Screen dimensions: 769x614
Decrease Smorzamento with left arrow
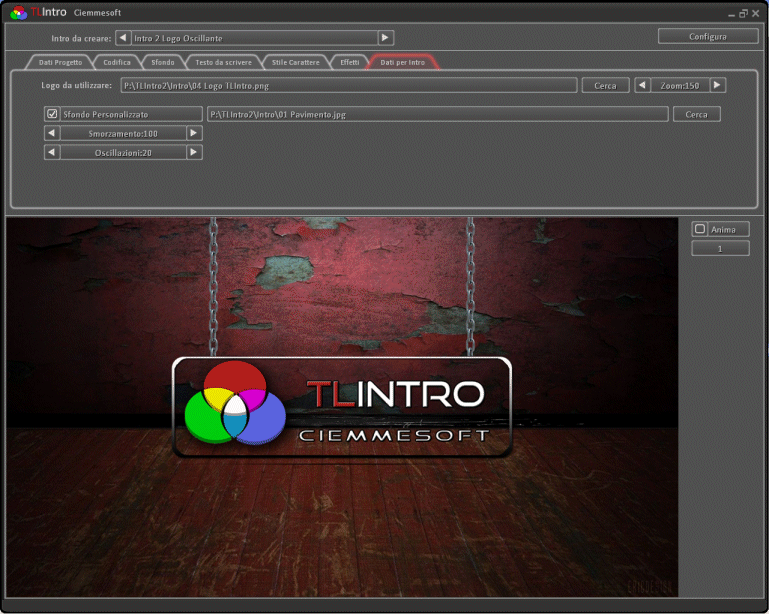pyautogui.click(x=52, y=133)
